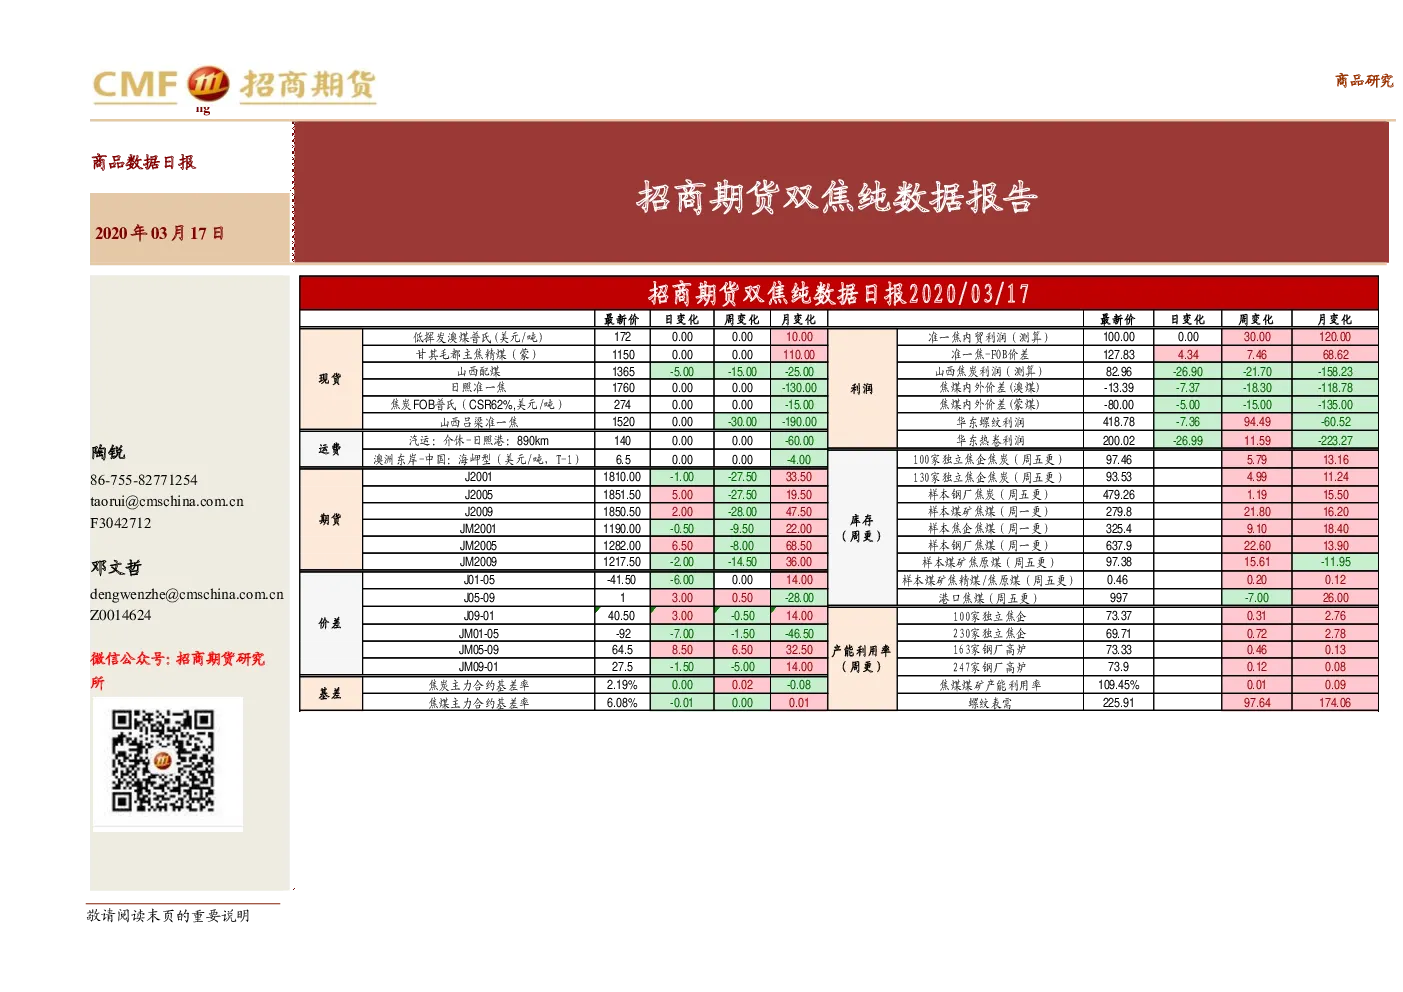This screenshot has width=1403, height=992.
Task: Click the 微信公众号: 招商期货研究所 text
Action: coord(178,670)
